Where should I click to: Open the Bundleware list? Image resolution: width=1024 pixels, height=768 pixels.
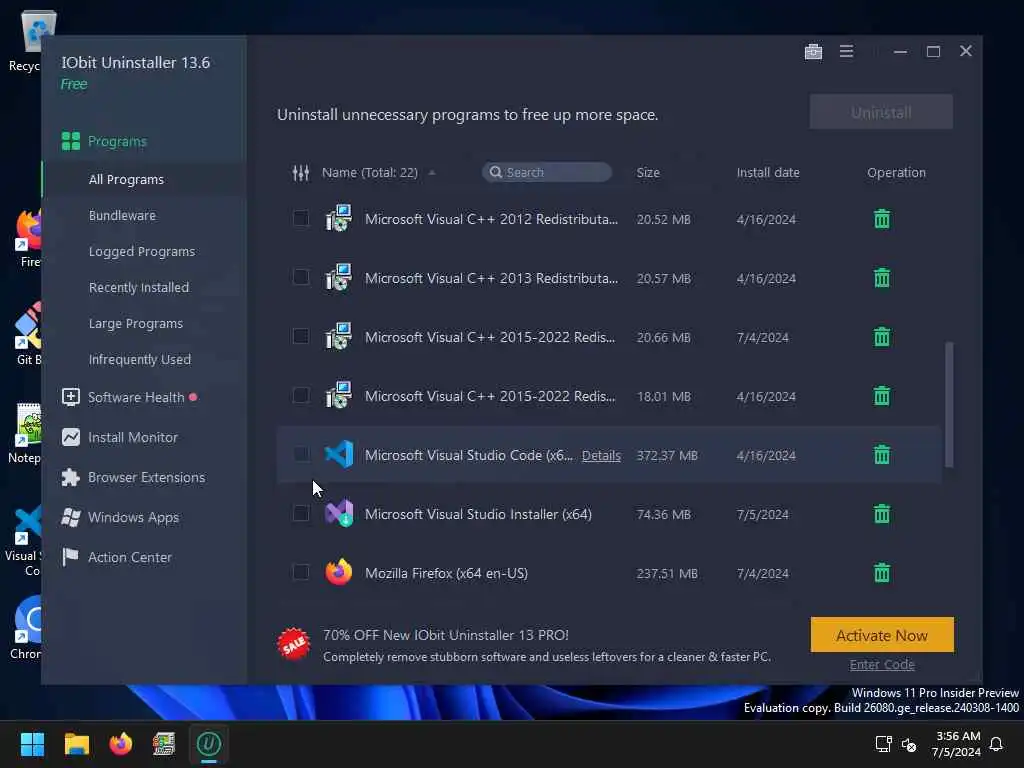[x=122, y=216]
